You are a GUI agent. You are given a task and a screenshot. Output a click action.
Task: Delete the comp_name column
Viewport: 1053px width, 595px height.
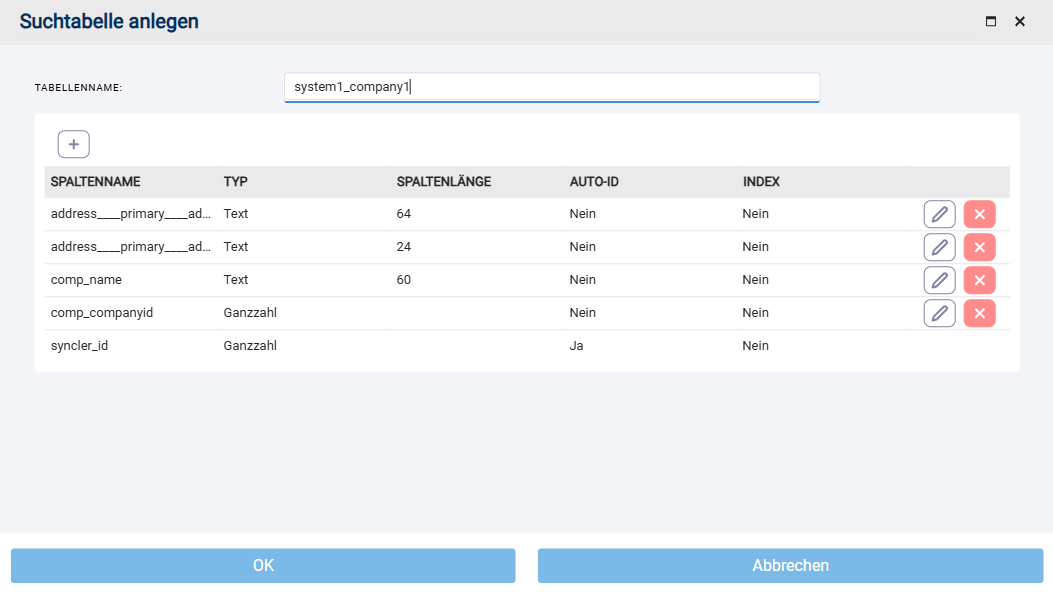979,280
